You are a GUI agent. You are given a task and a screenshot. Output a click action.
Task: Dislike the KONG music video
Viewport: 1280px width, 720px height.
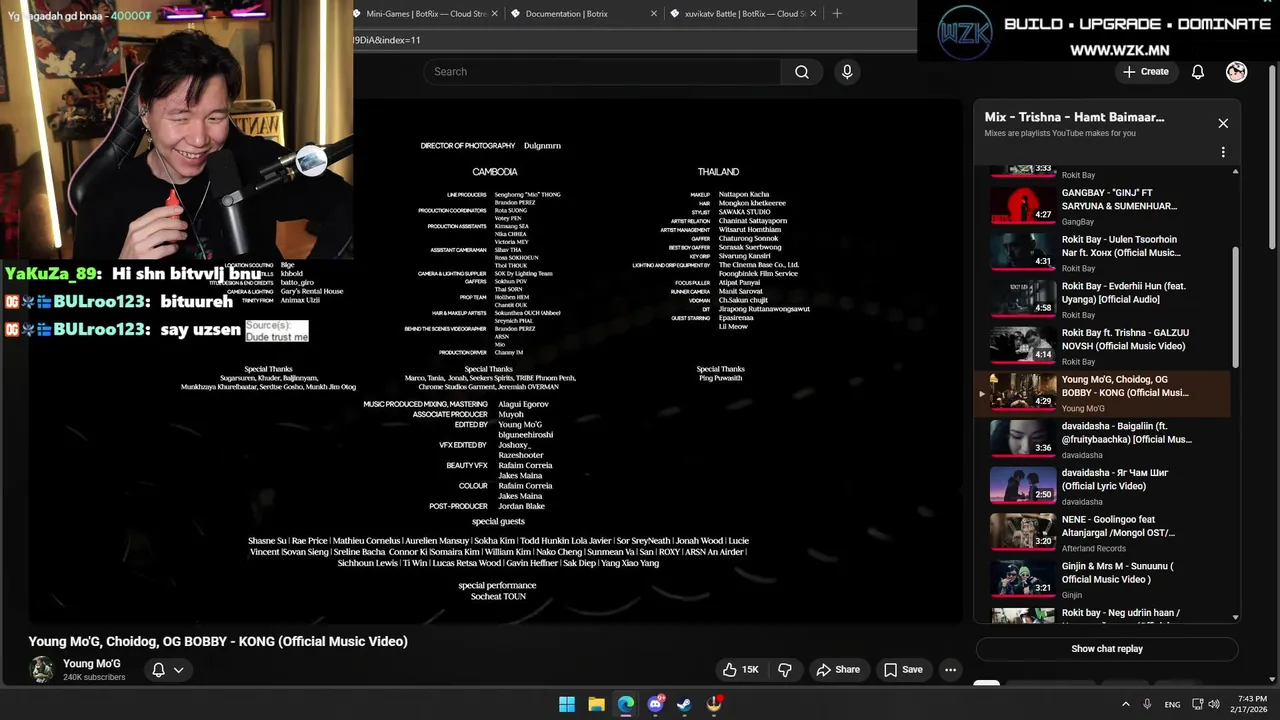pos(785,670)
